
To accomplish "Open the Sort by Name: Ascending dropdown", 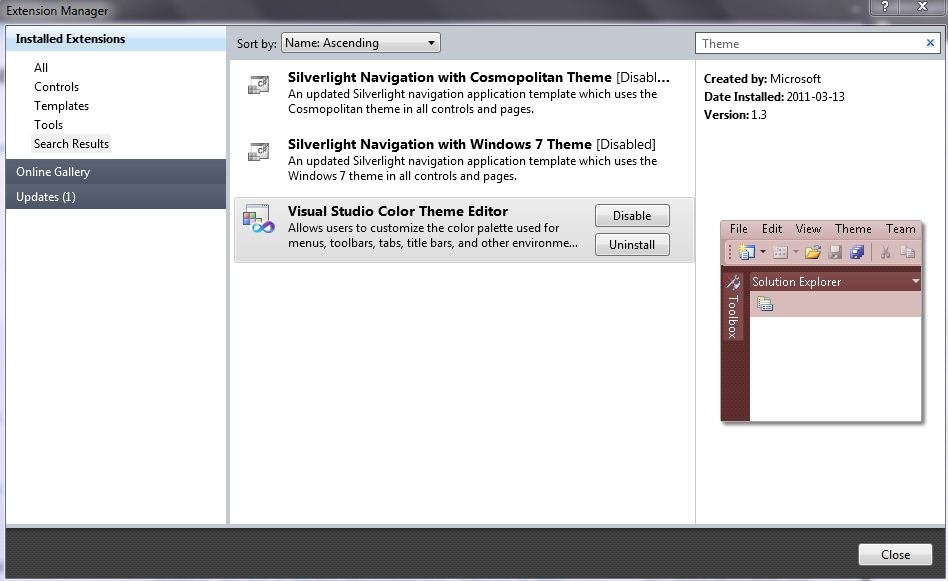I will point(360,43).
